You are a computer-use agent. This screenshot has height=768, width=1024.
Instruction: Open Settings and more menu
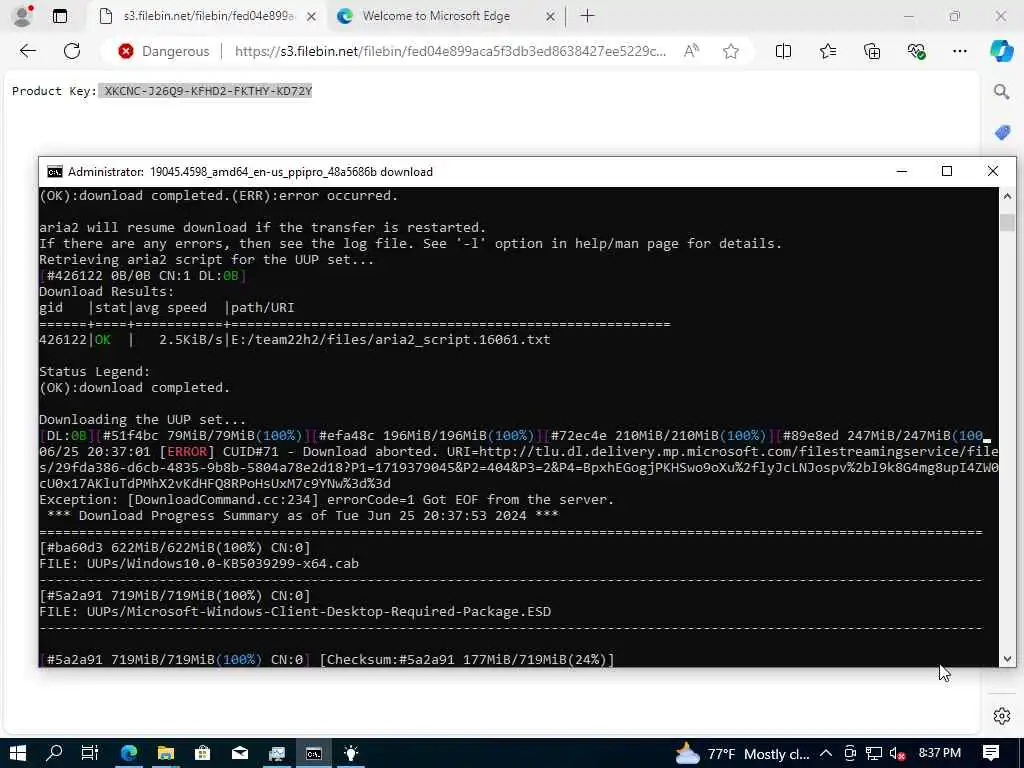[959, 51]
